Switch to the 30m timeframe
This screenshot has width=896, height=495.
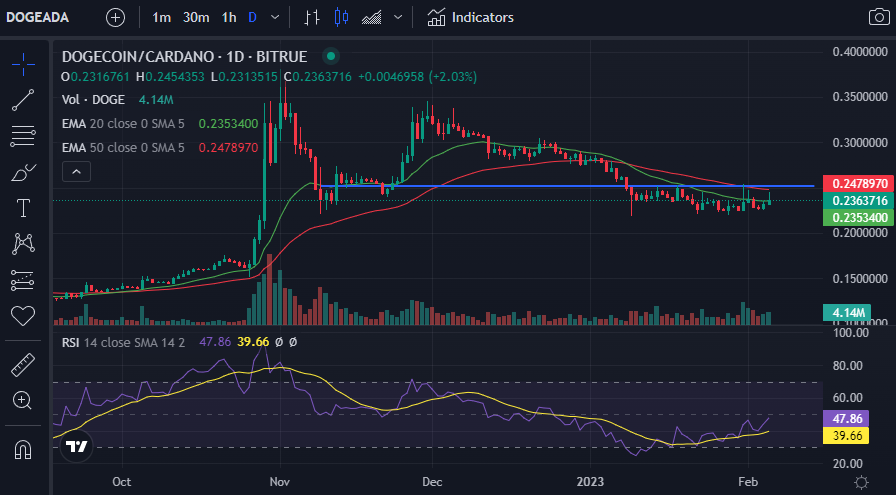click(x=196, y=18)
